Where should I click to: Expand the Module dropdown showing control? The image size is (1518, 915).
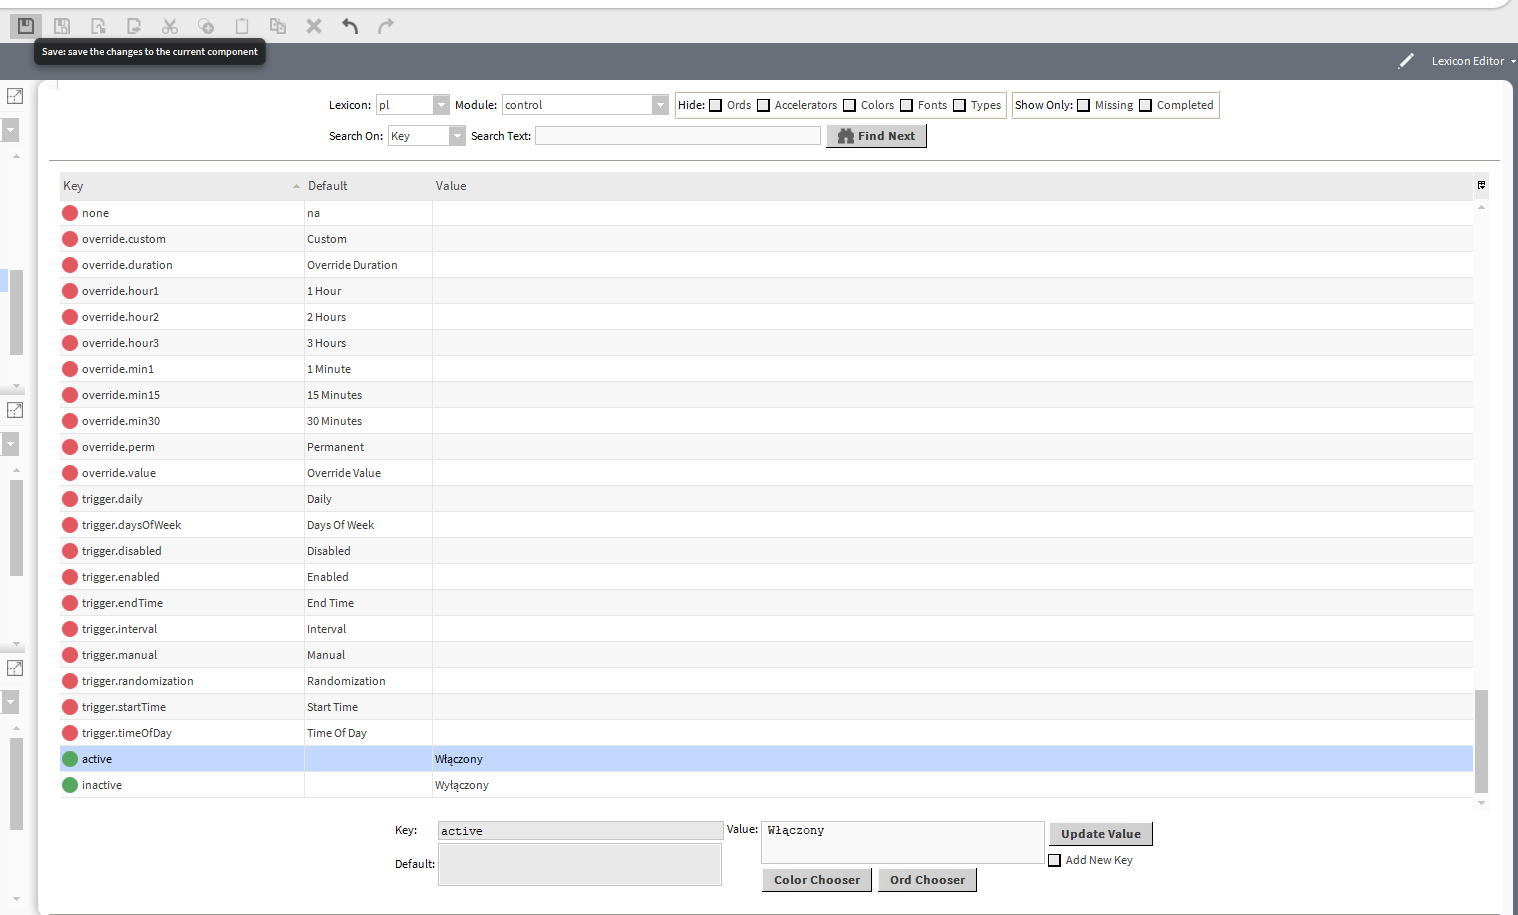659,105
